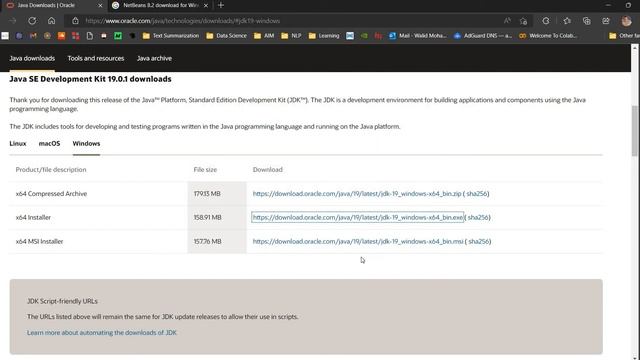Click the address bar URL field
The height and width of the screenshot is (360, 640).
[x=286, y=21]
